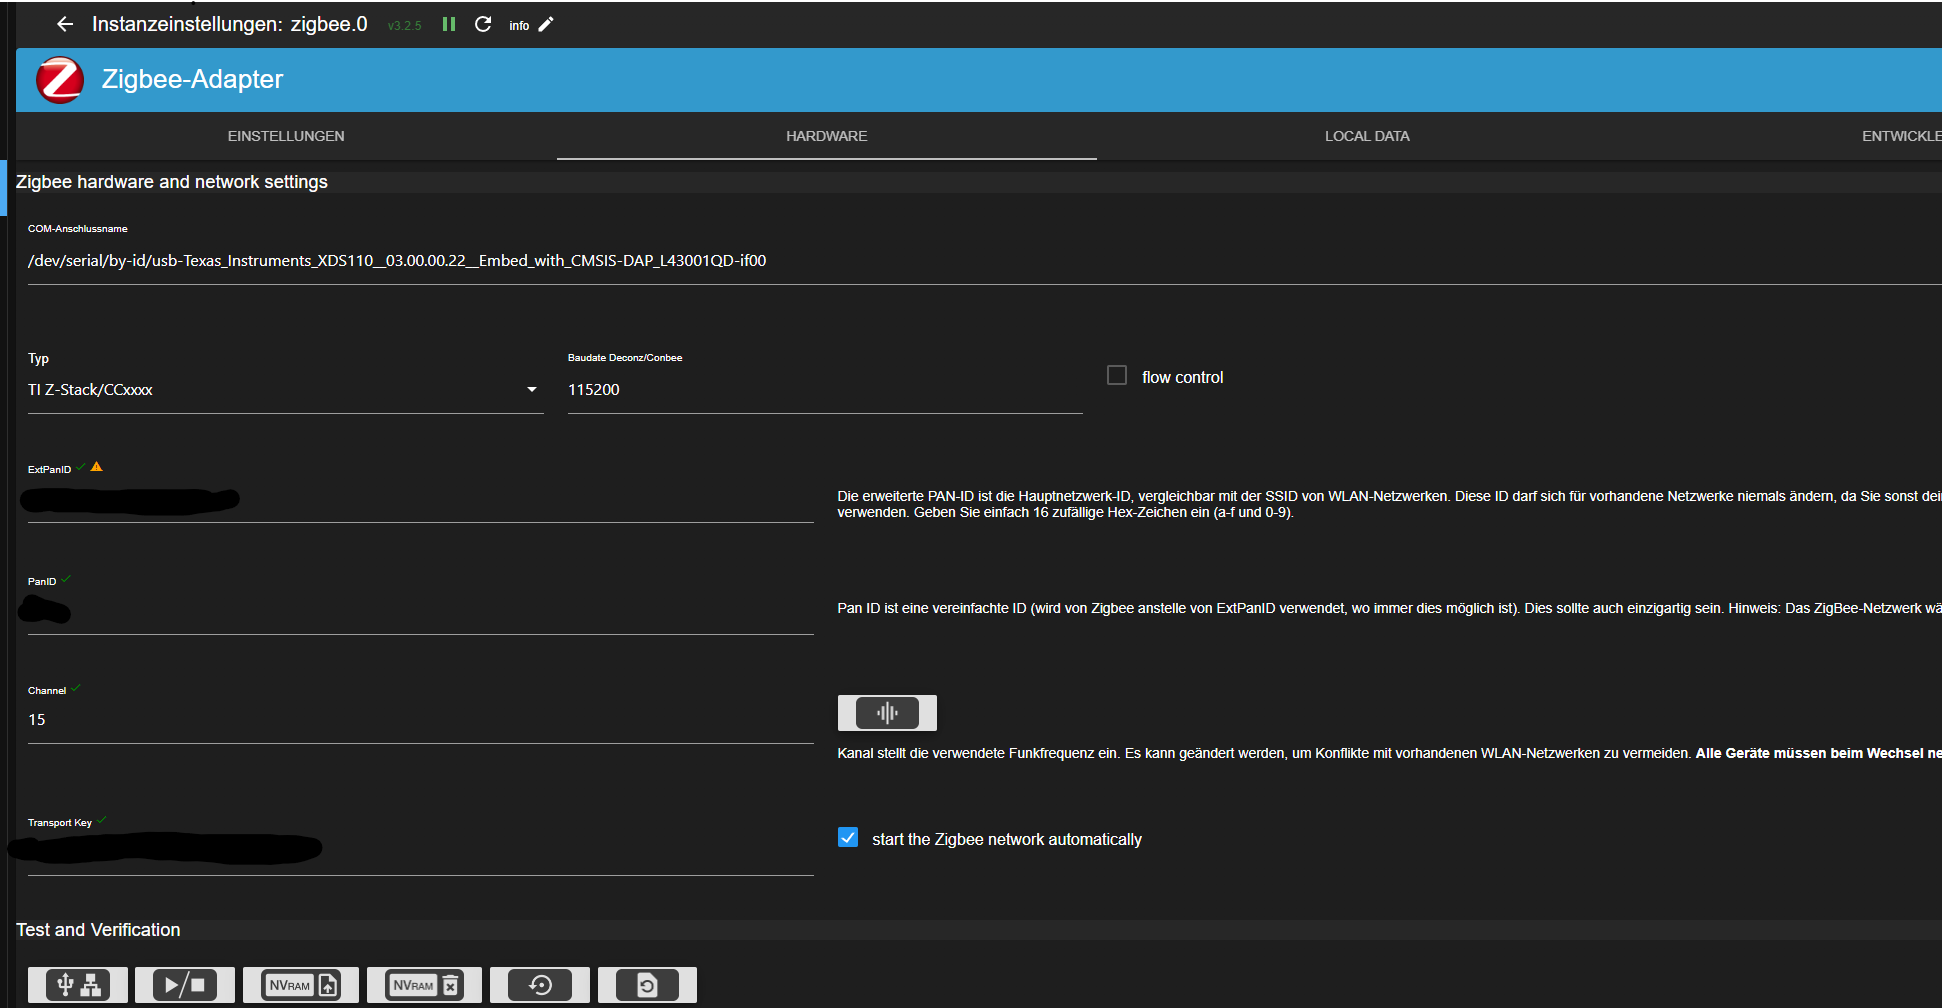Image resolution: width=1942 pixels, height=1008 pixels.
Task: Click the Channel field showing 15
Action: pos(421,720)
